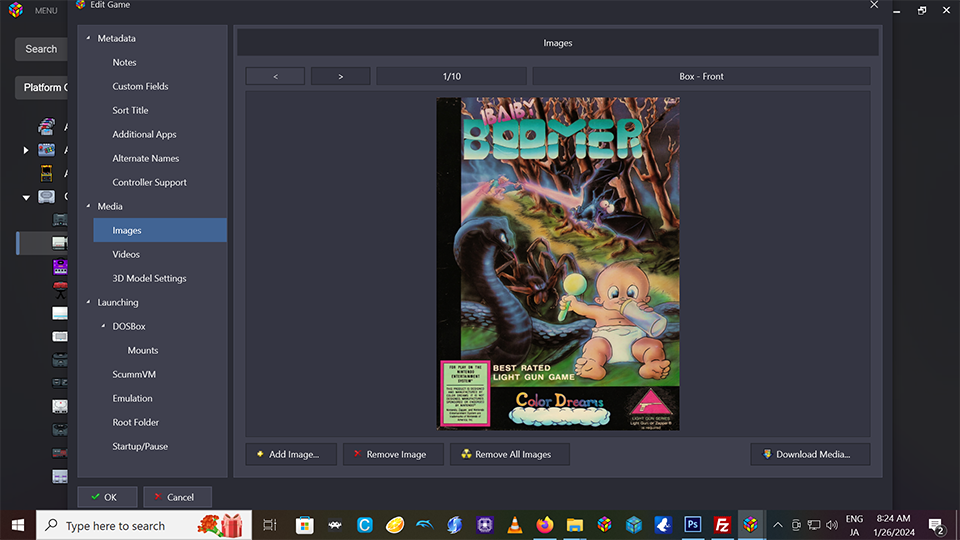This screenshot has width=960, height=540.
Task: Collapse the Media tree section
Action: pos(89,206)
